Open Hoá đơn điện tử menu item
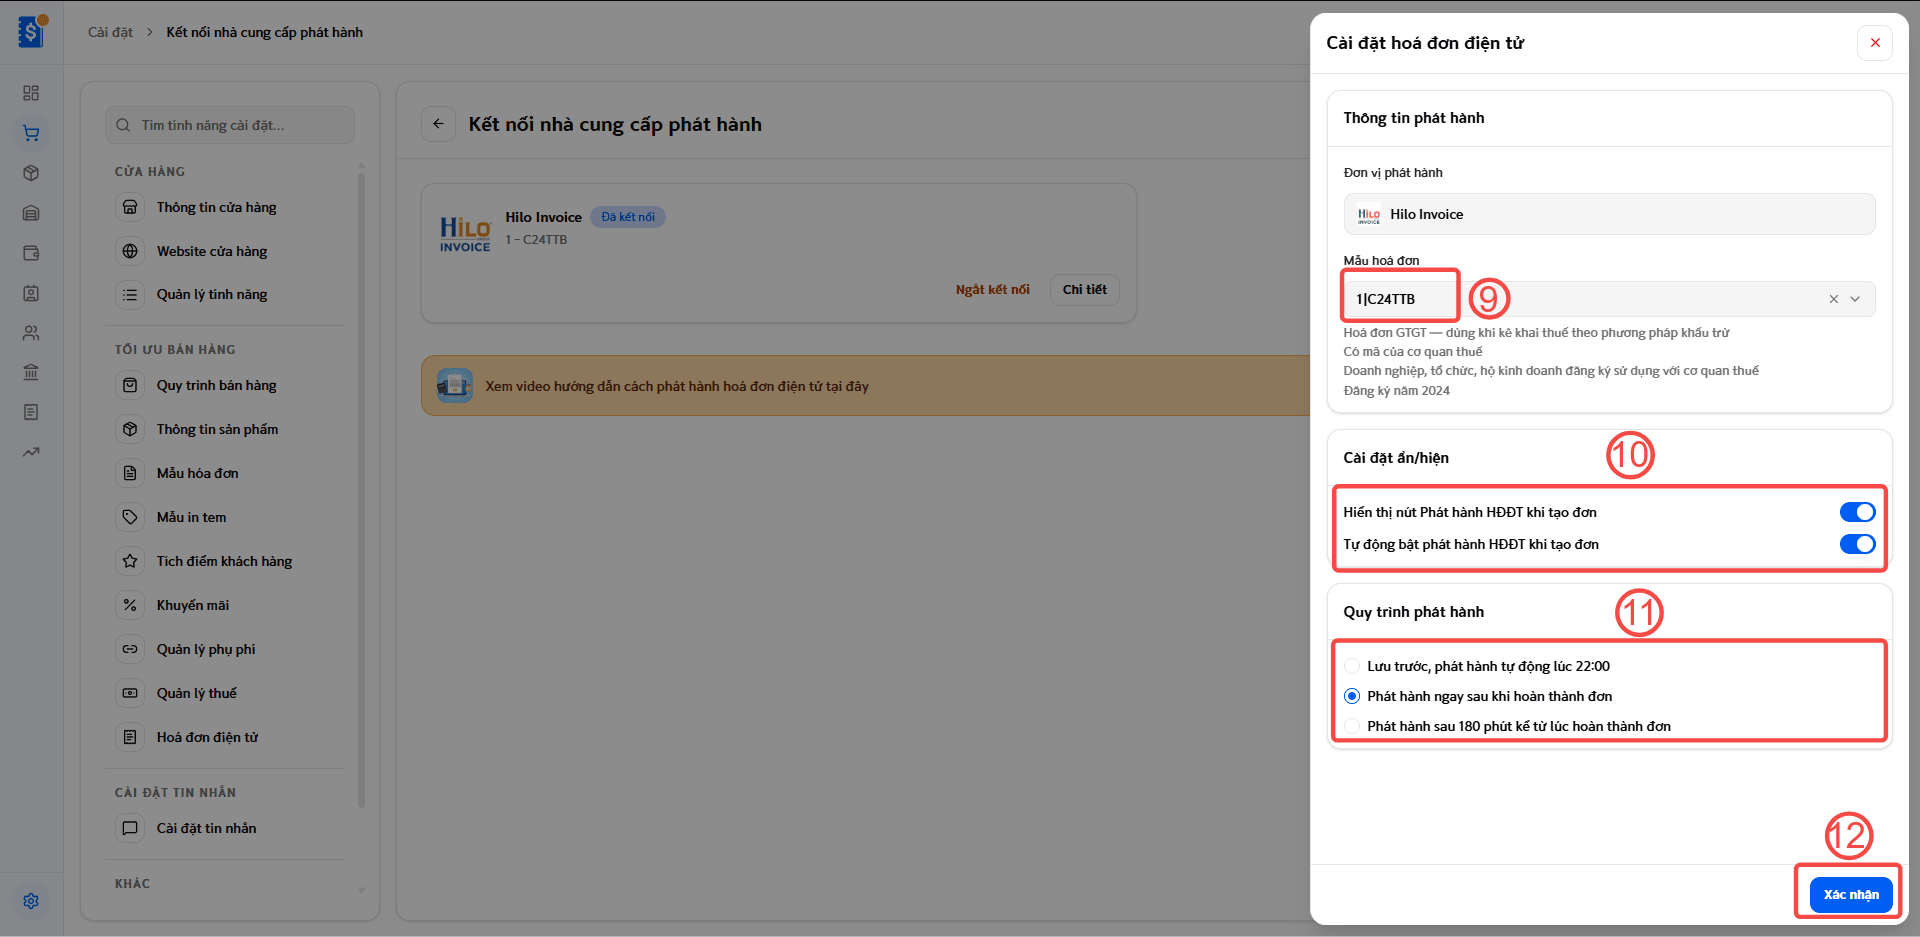The width and height of the screenshot is (1920, 937). 207,737
